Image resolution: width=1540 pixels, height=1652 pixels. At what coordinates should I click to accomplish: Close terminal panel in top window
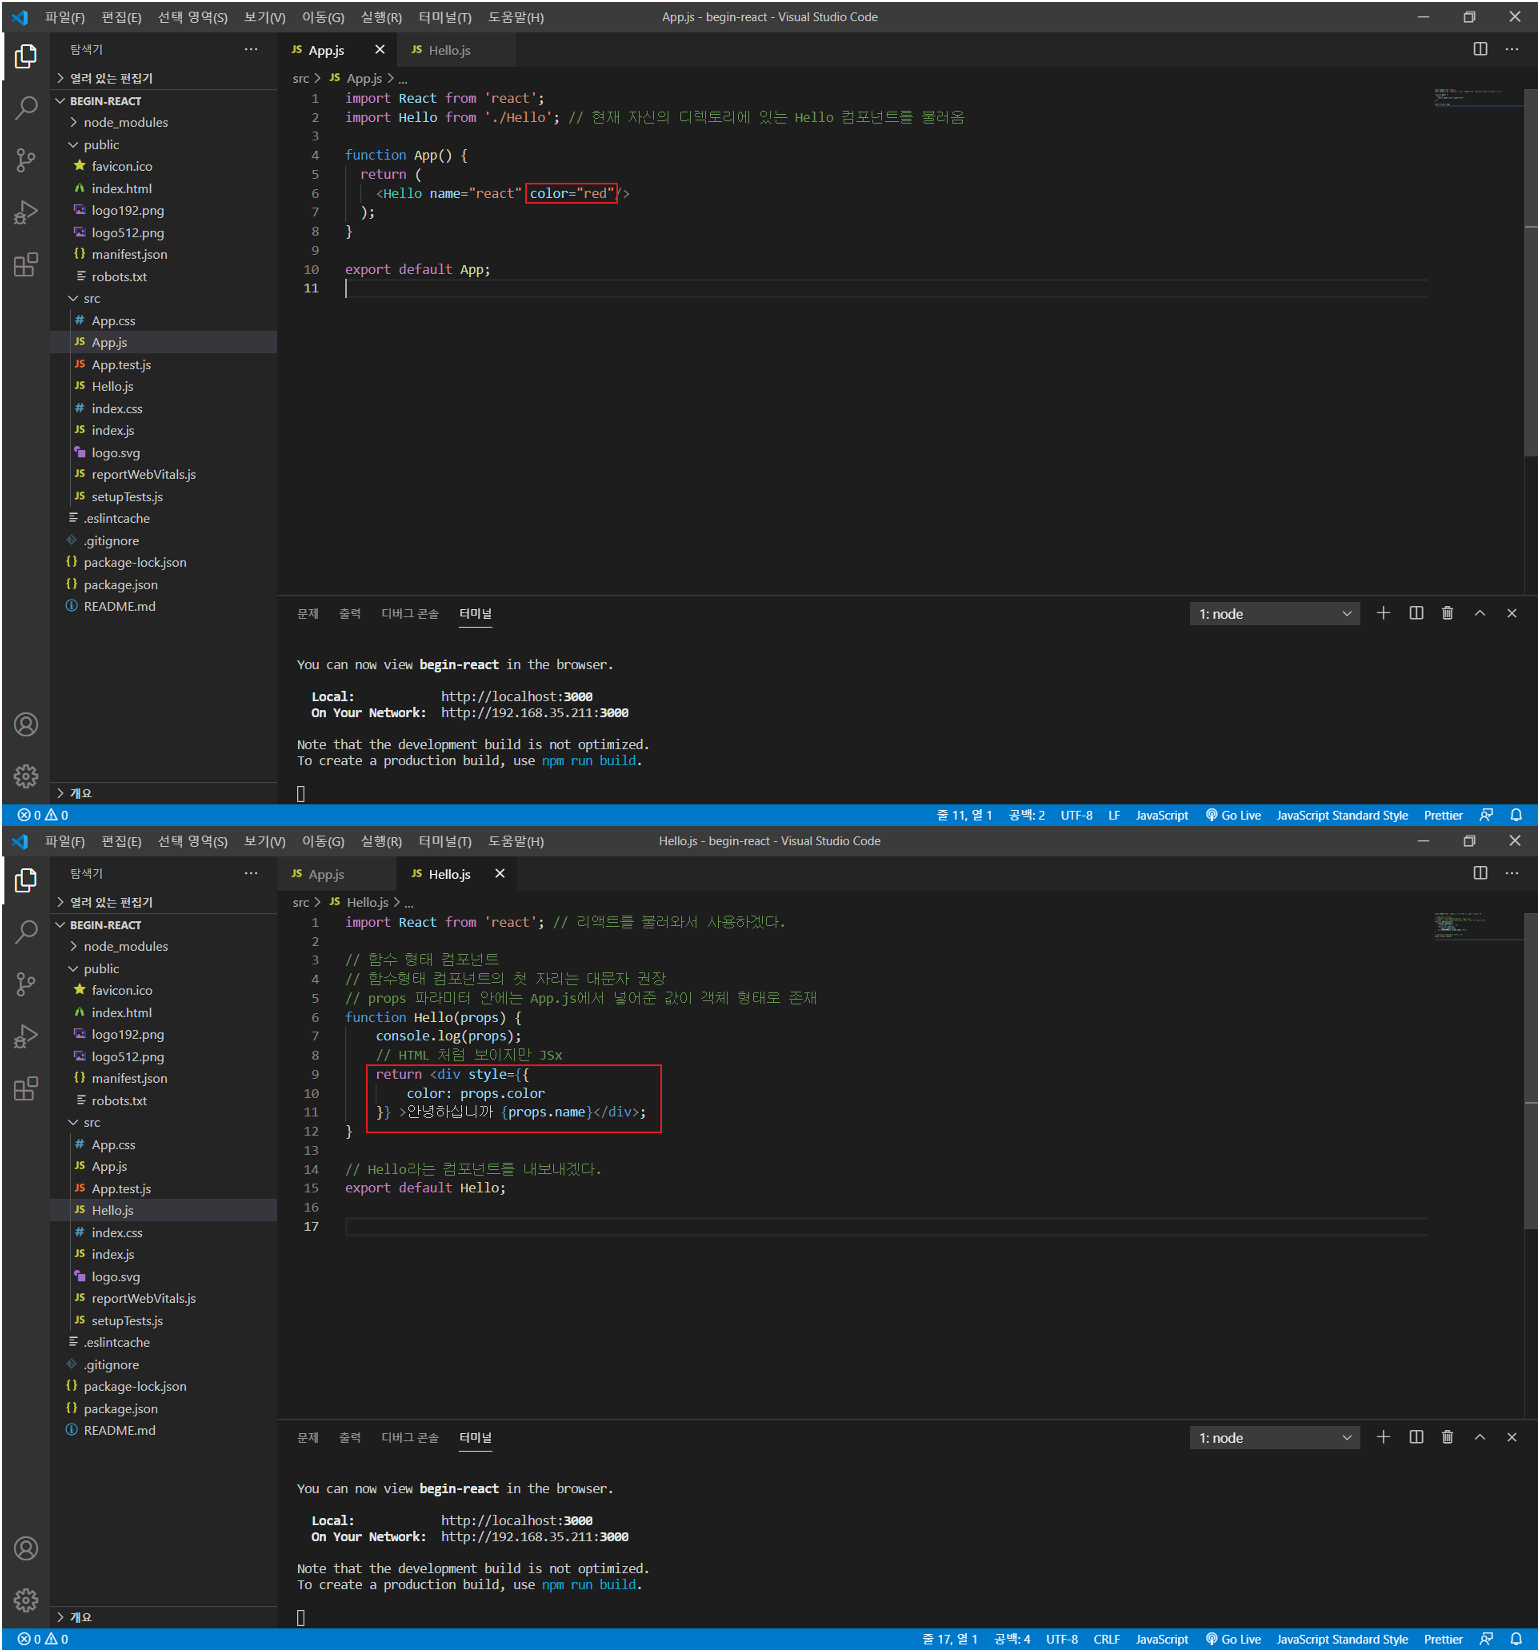1512,613
